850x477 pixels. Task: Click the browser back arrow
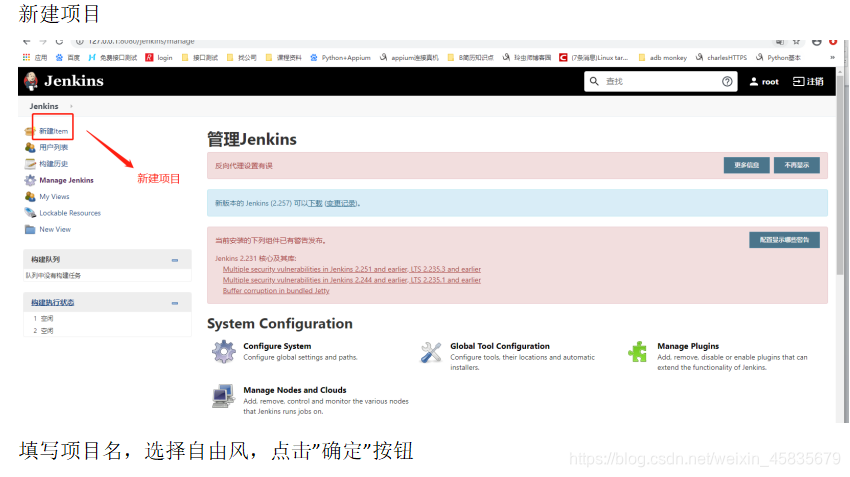pos(27,41)
